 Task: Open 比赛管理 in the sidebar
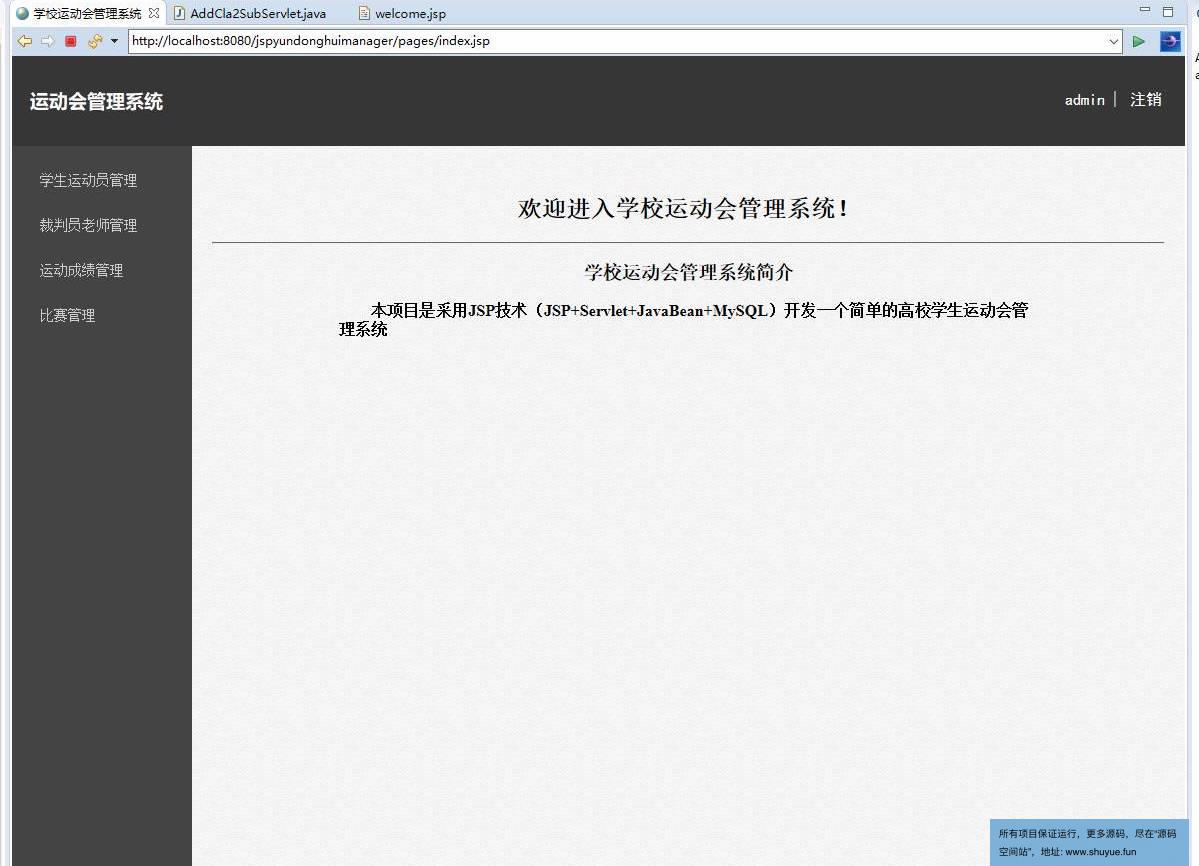[x=67, y=316]
